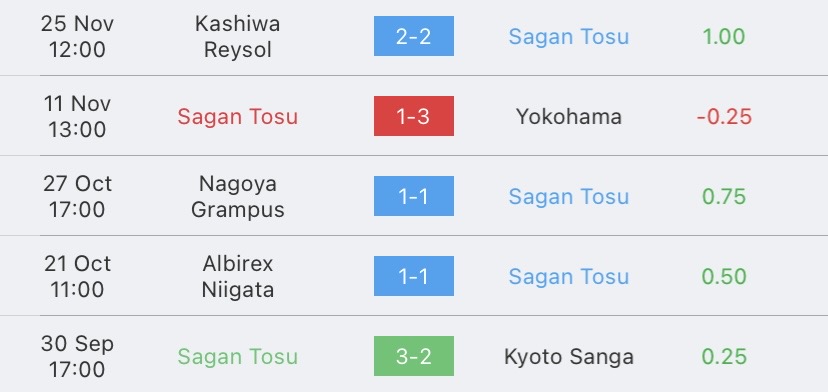Image resolution: width=828 pixels, height=392 pixels.
Task: Select the 0.75 handicap value
Action: (724, 197)
